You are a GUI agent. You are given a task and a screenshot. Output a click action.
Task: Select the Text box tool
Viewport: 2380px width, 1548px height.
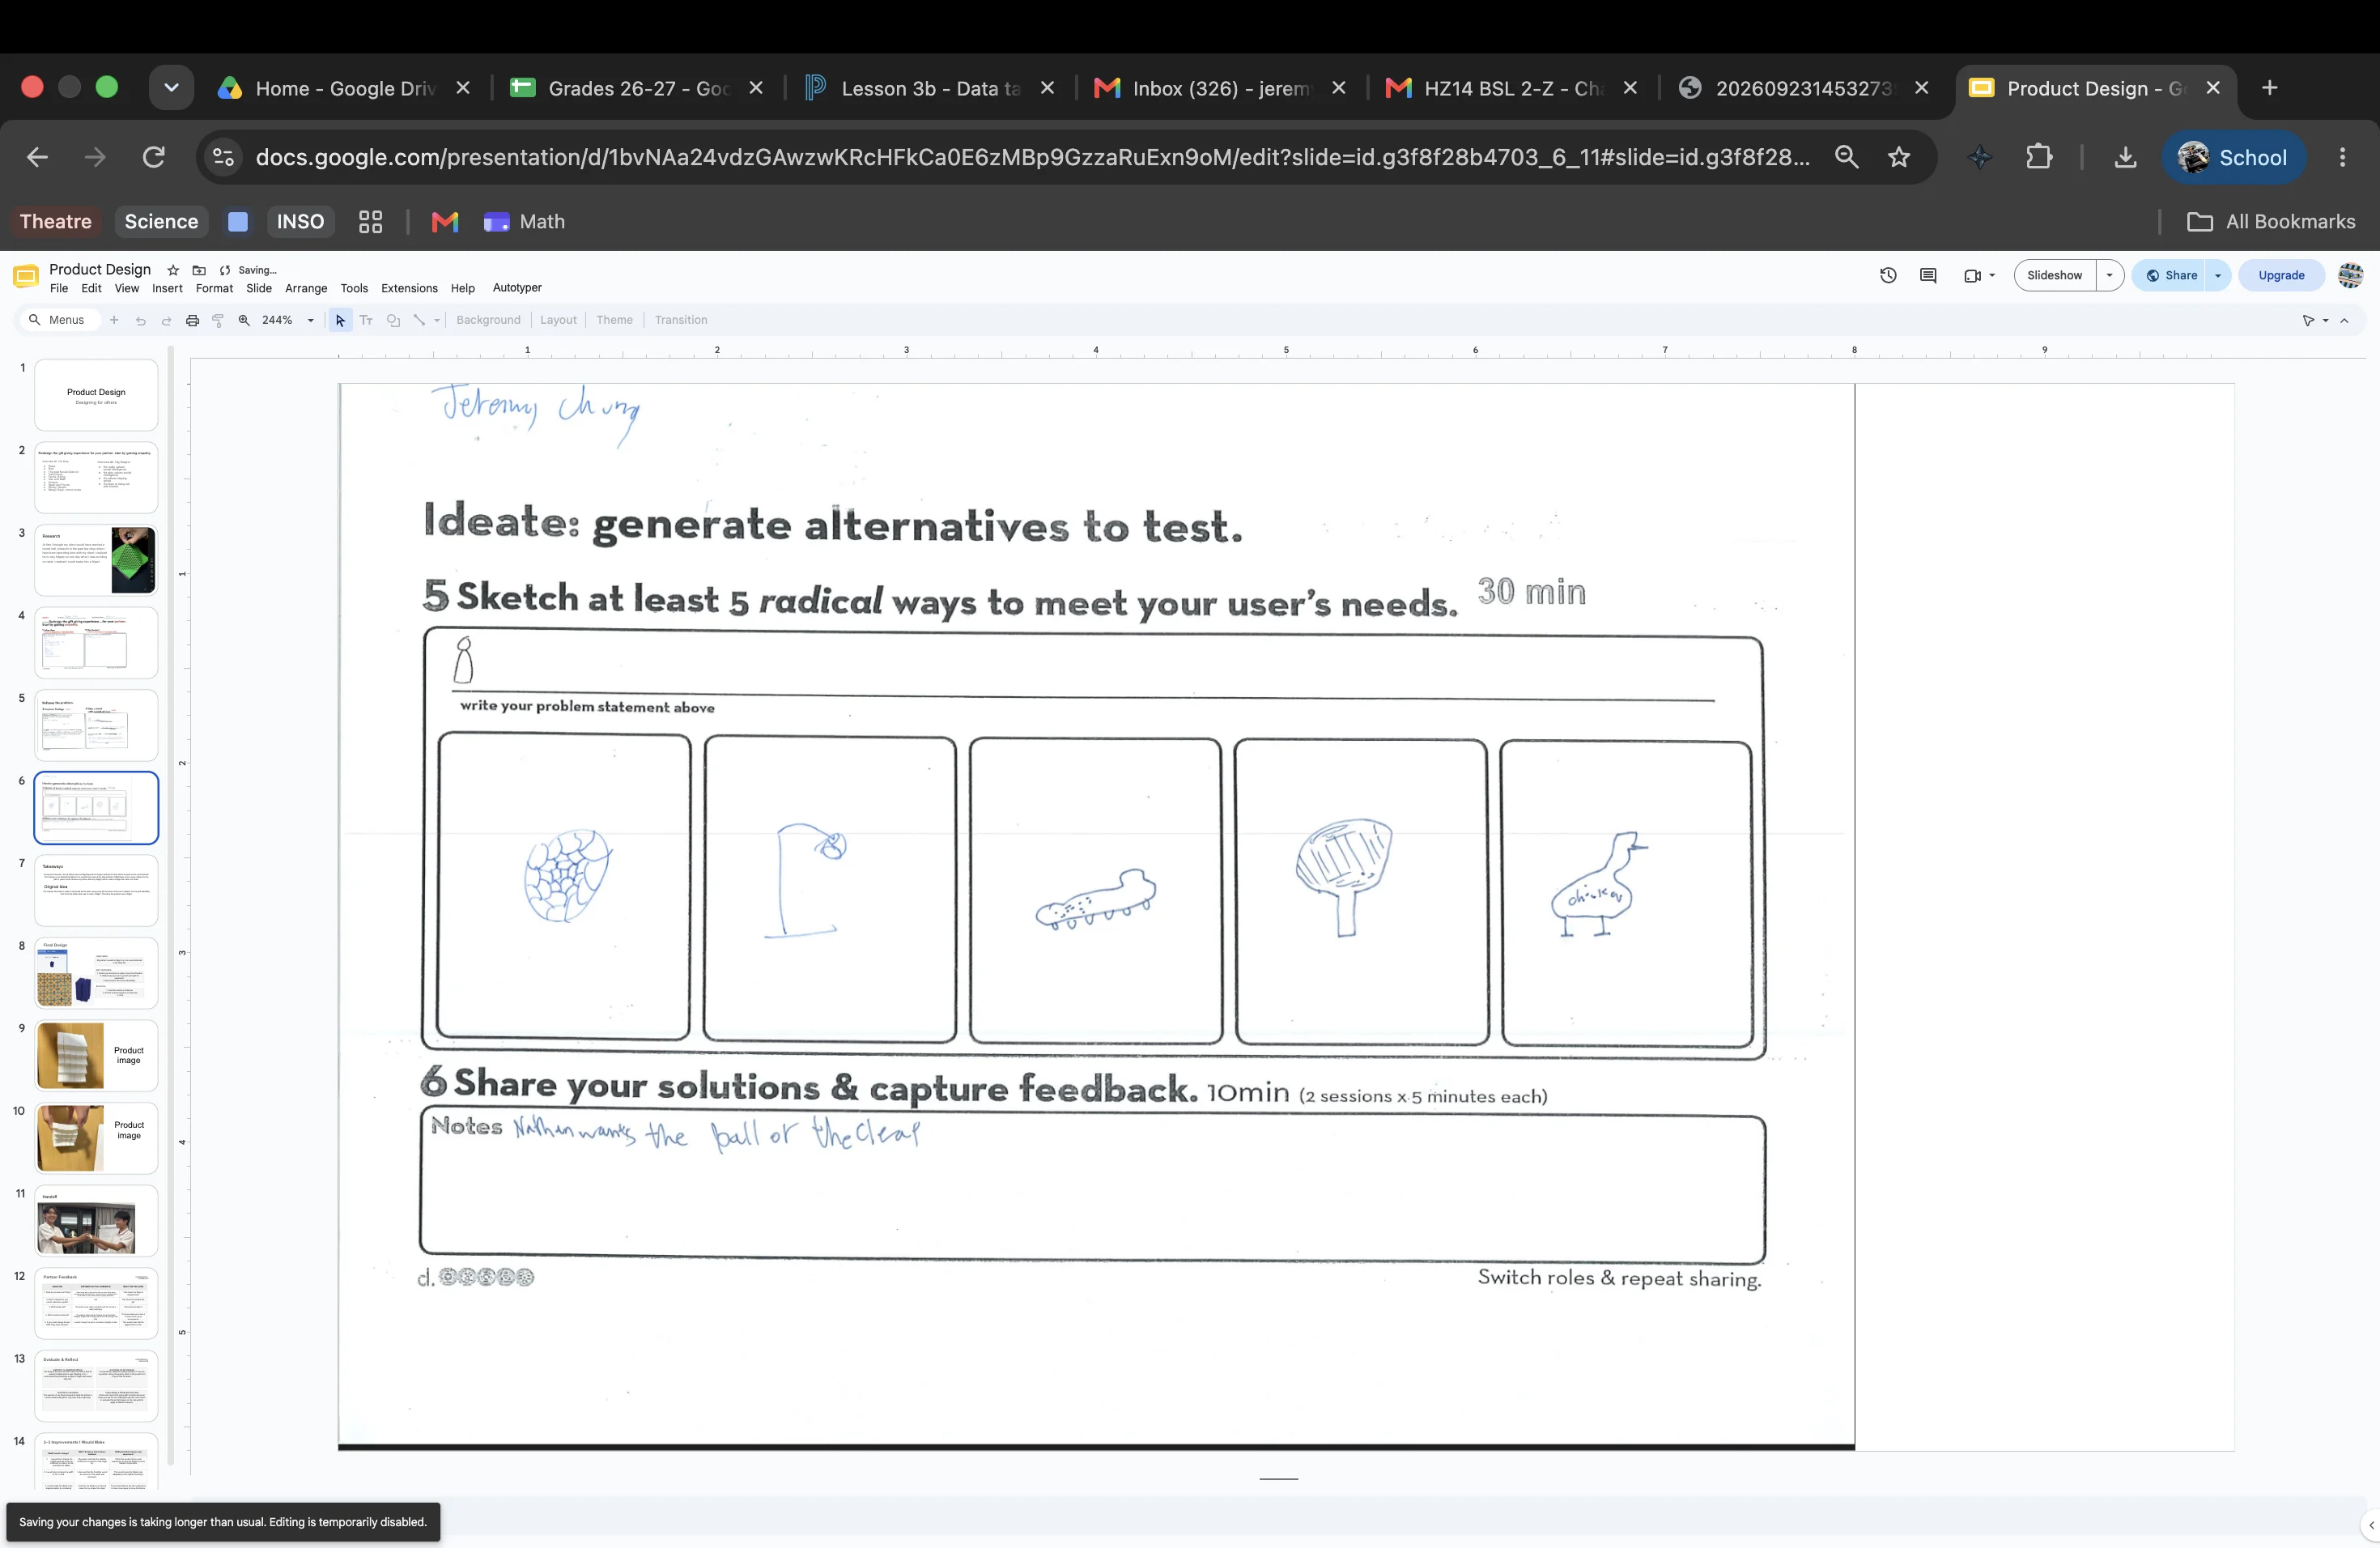click(366, 320)
